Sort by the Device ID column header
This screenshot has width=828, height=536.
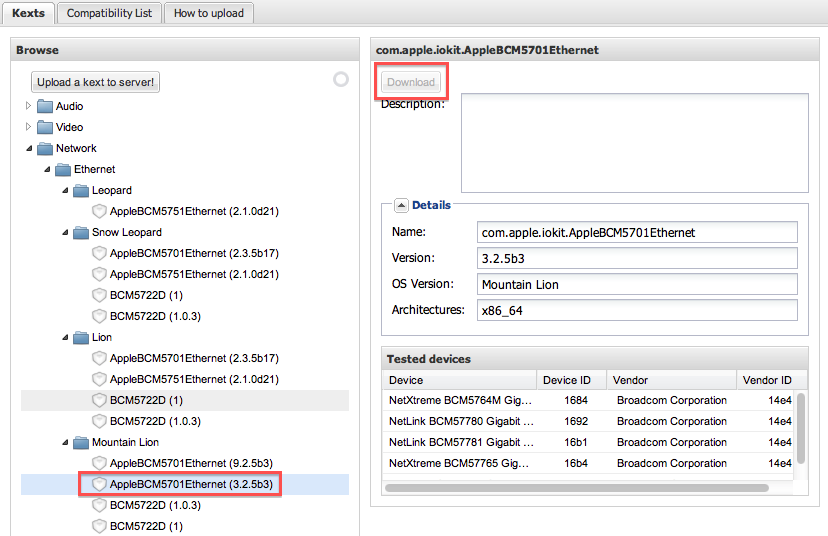(566, 380)
